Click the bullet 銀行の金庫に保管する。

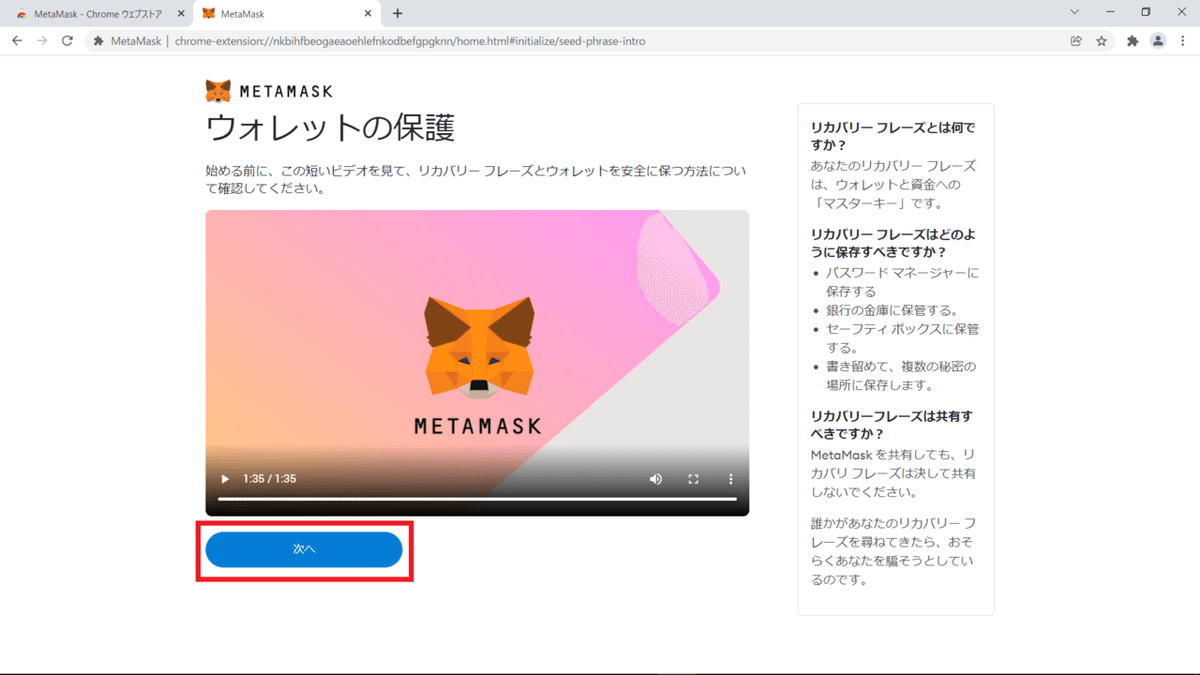892,310
